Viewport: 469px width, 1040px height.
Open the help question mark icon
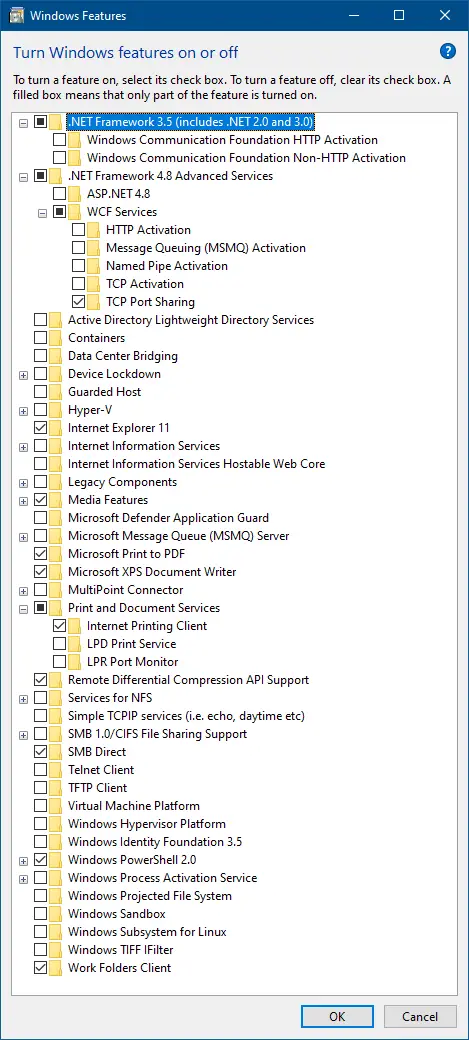(x=448, y=51)
